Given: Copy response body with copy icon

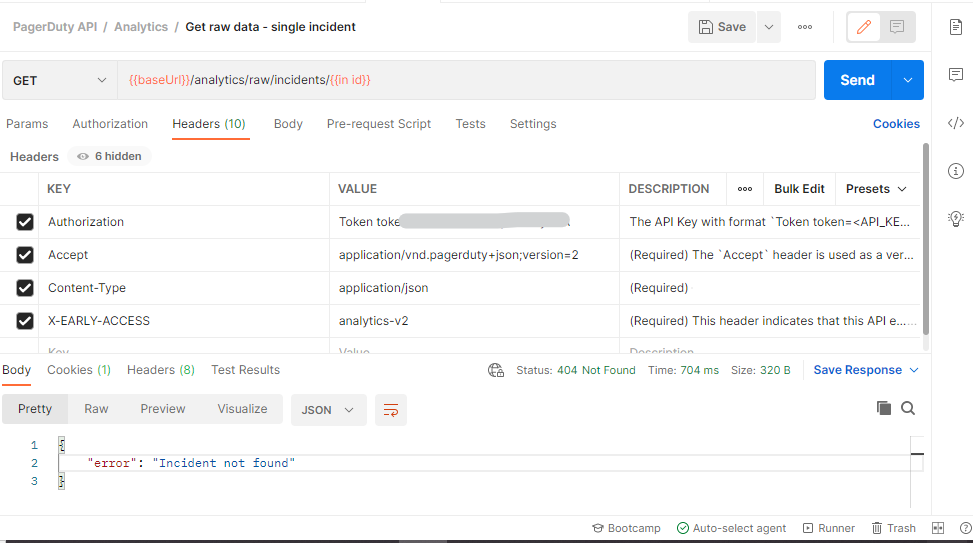Looking at the screenshot, I should 884,408.
